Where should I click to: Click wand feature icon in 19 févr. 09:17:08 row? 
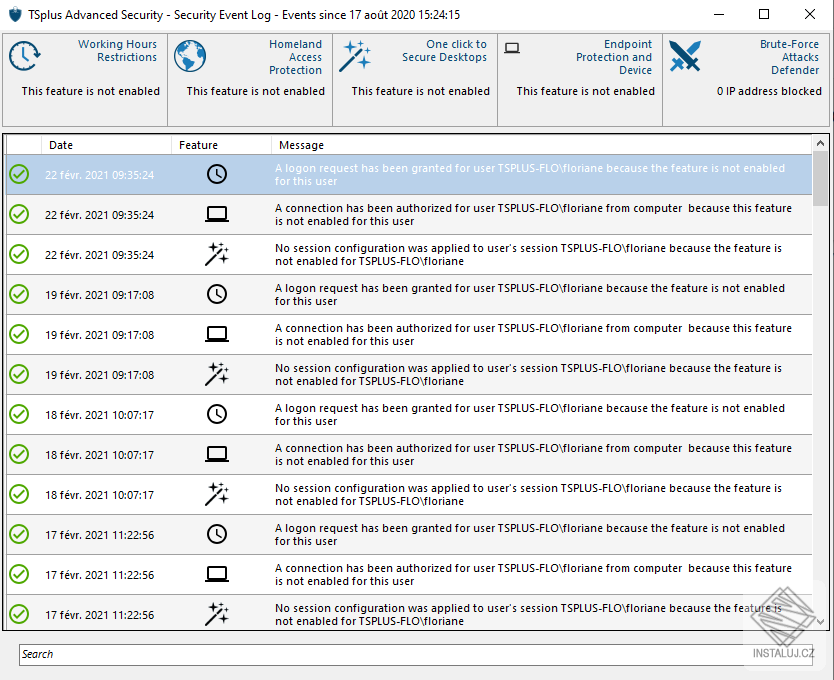pyautogui.click(x=217, y=374)
